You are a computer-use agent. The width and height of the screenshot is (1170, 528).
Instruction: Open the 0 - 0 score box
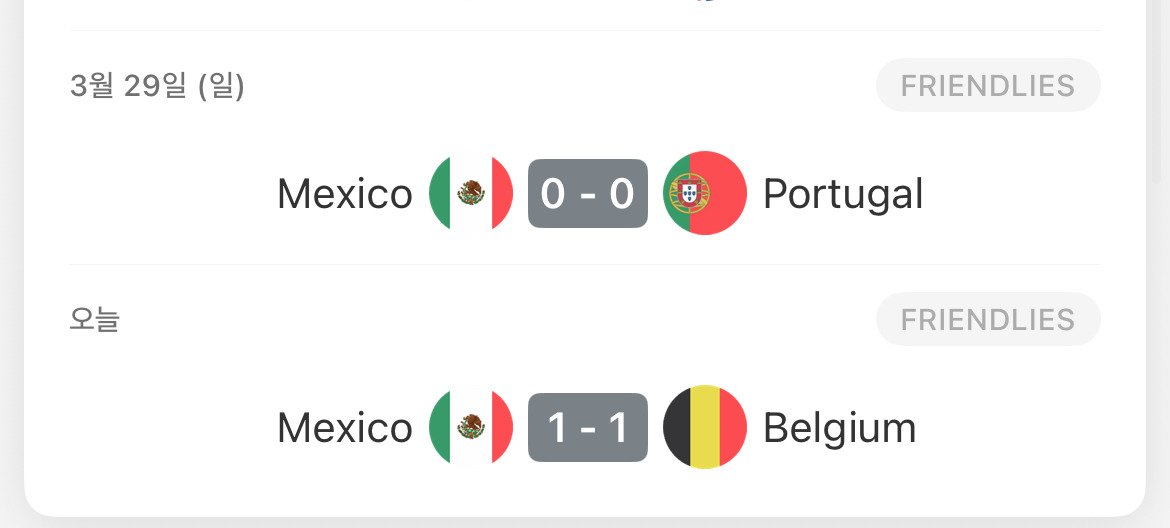(x=588, y=193)
